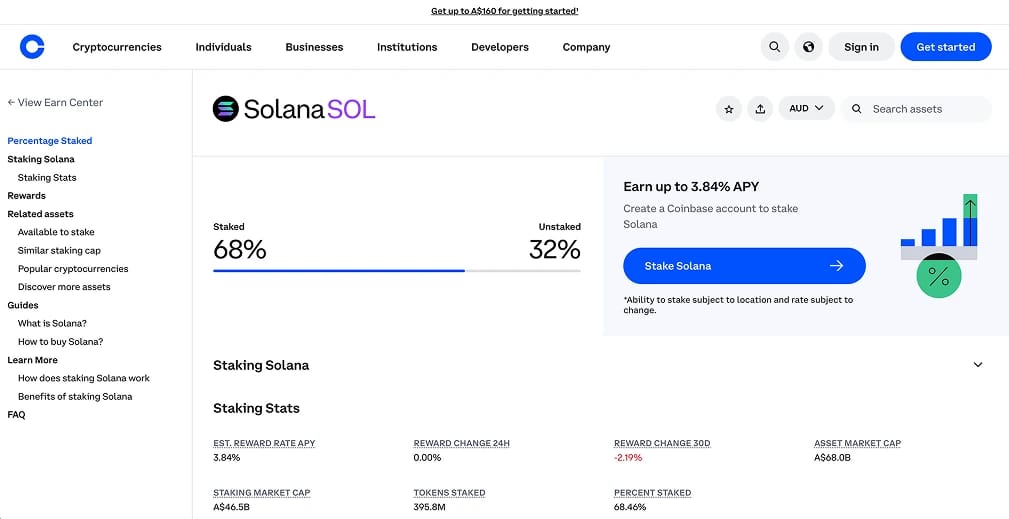Open the Company menu
This screenshot has height=519, width=1009.
click(586, 47)
